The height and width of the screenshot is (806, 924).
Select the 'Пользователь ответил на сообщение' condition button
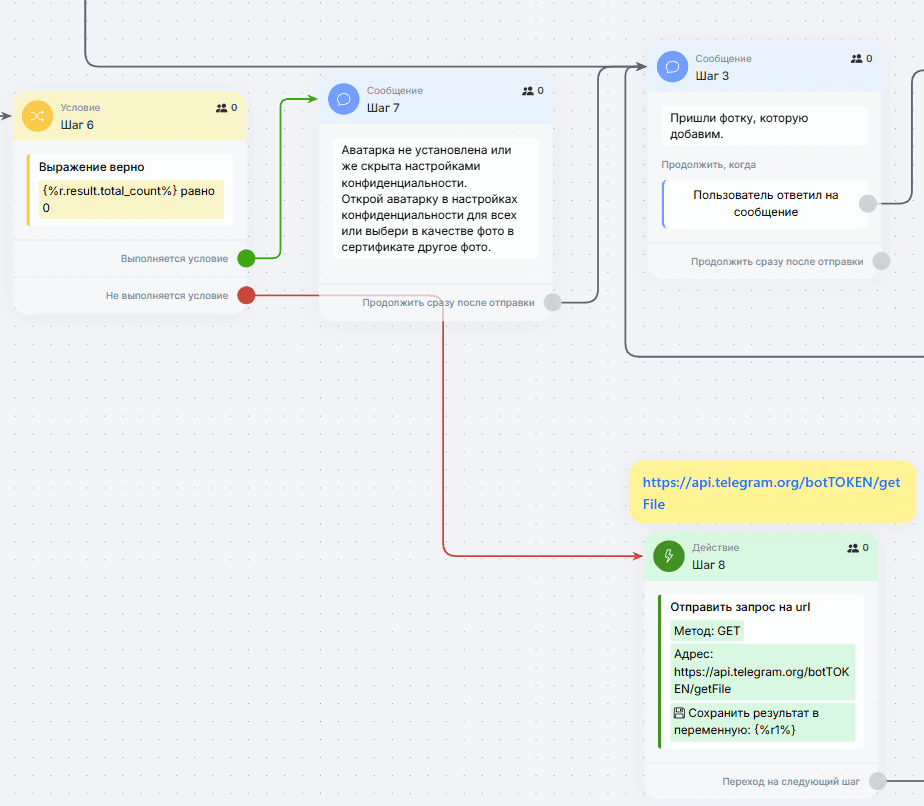tap(765, 204)
